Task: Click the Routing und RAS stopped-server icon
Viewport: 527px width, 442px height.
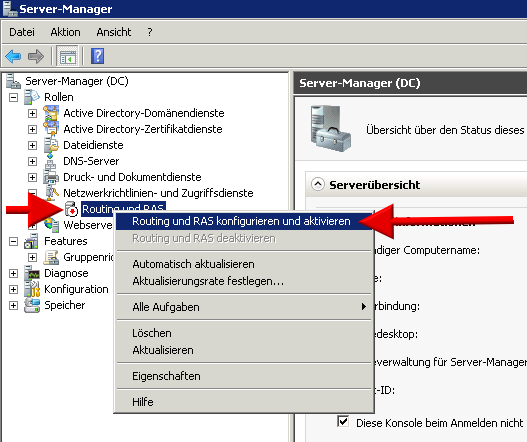Action: [71, 209]
